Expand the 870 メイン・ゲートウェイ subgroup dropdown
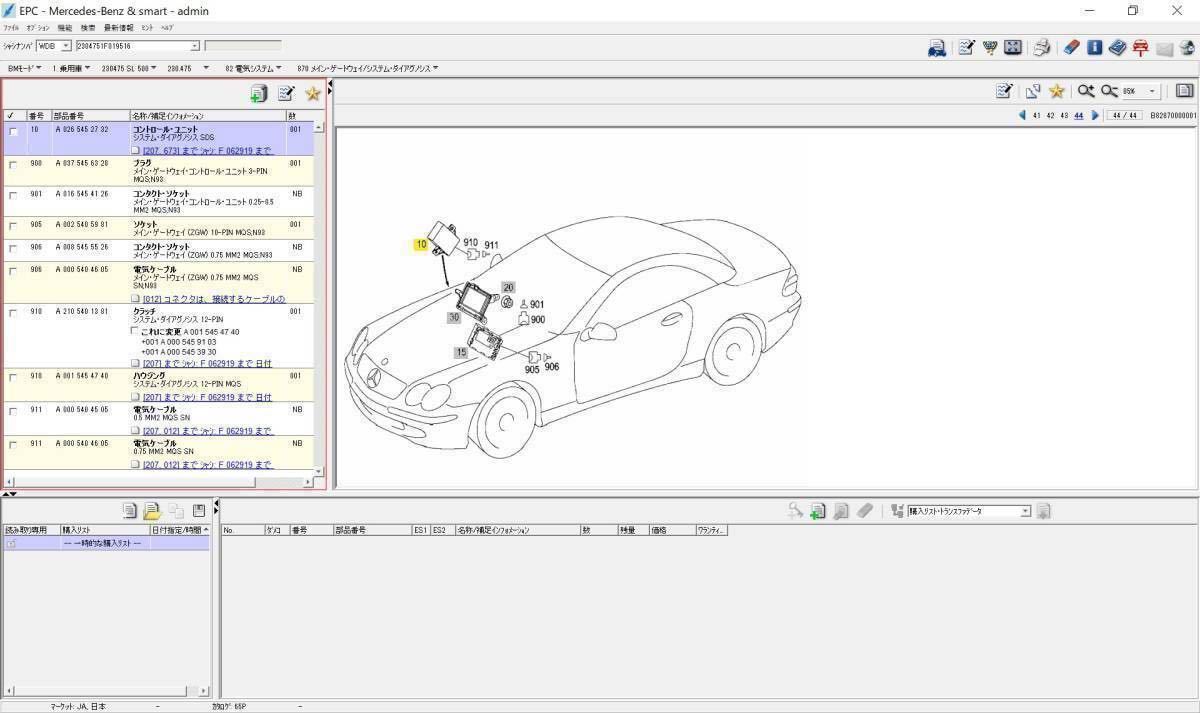Image resolution: width=1200 pixels, height=713 pixels. coord(436,68)
